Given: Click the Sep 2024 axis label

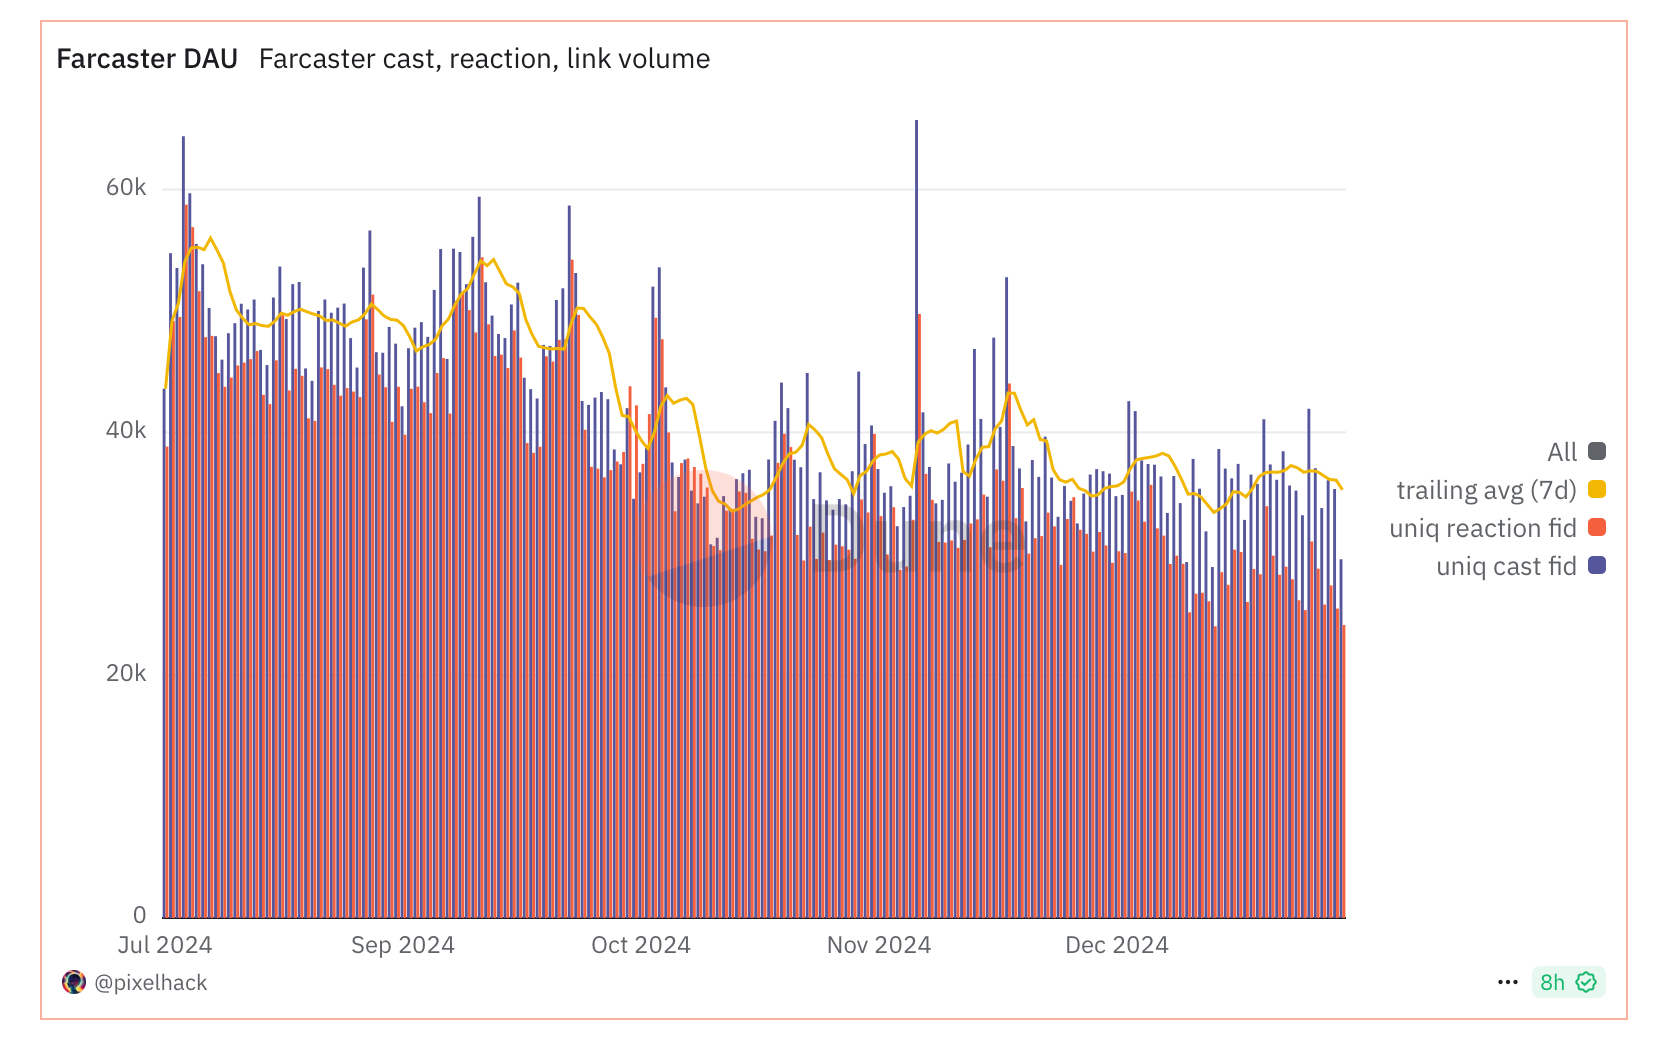Looking at the screenshot, I should pos(403,945).
